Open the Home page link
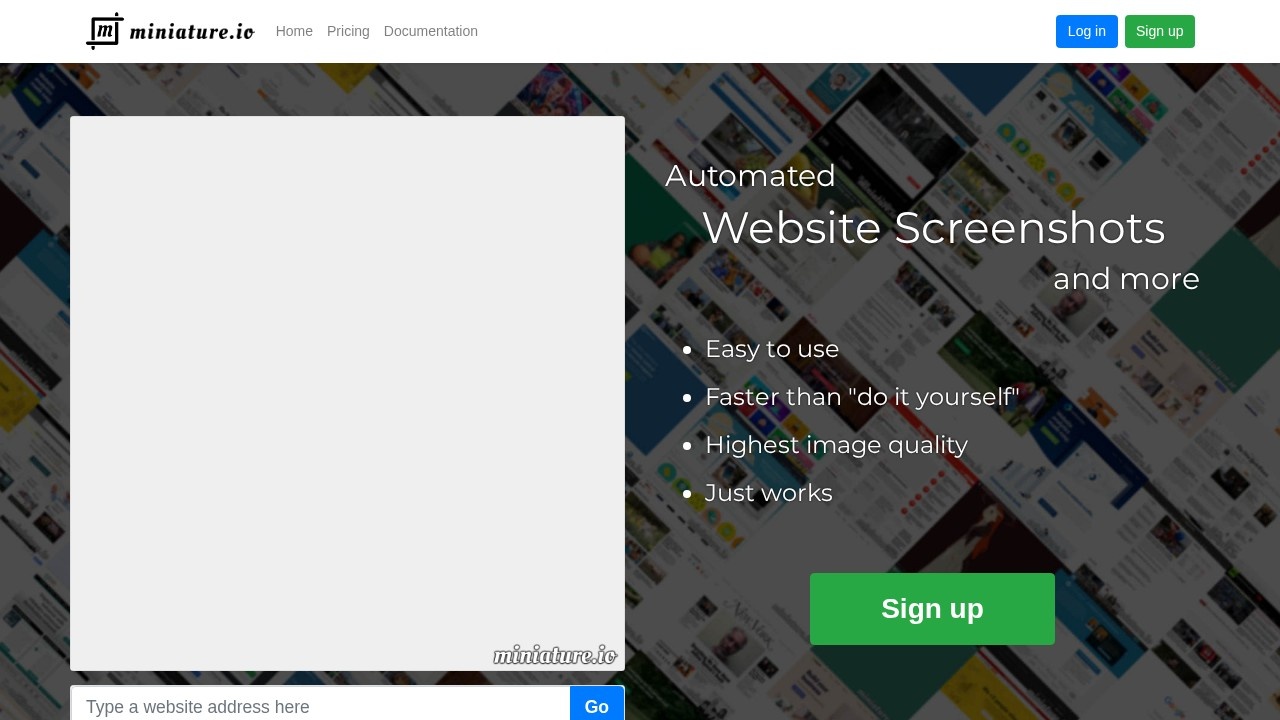 pyautogui.click(x=294, y=31)
